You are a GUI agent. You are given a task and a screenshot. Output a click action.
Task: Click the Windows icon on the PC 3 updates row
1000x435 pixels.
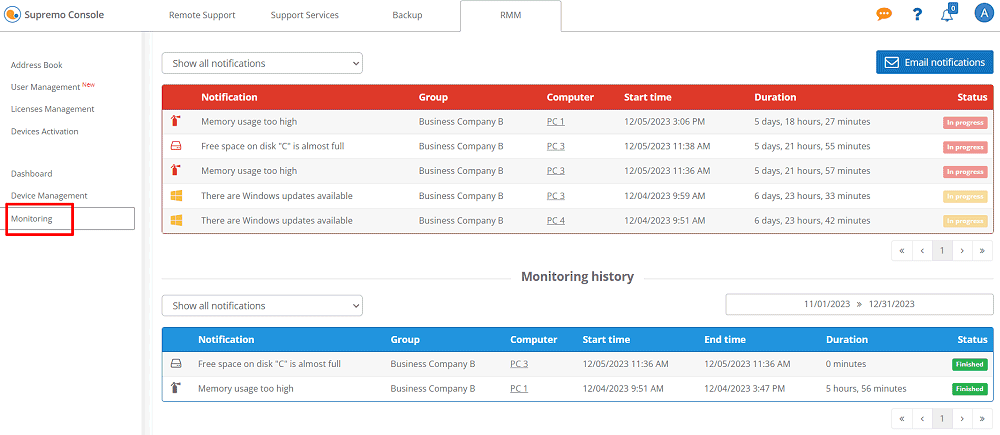pos(176,196)
